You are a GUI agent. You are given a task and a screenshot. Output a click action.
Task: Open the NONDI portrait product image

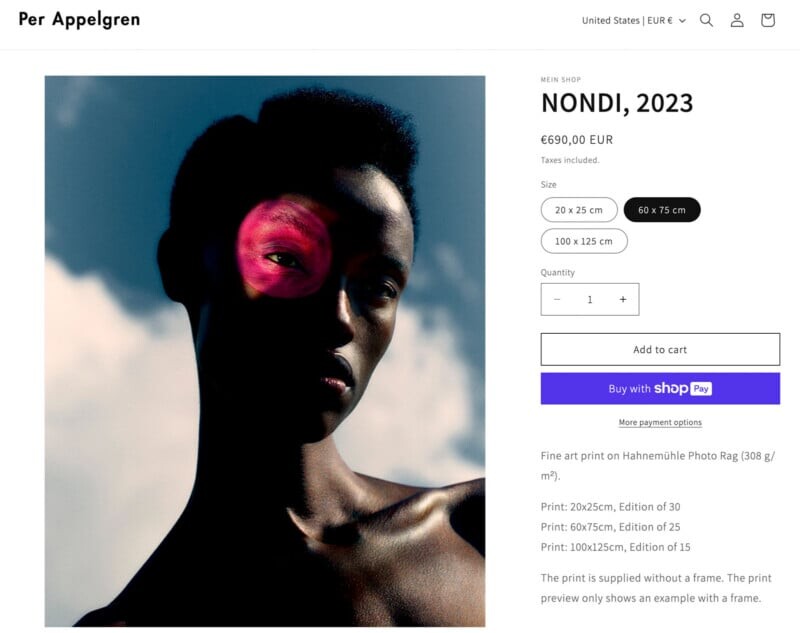265,351
